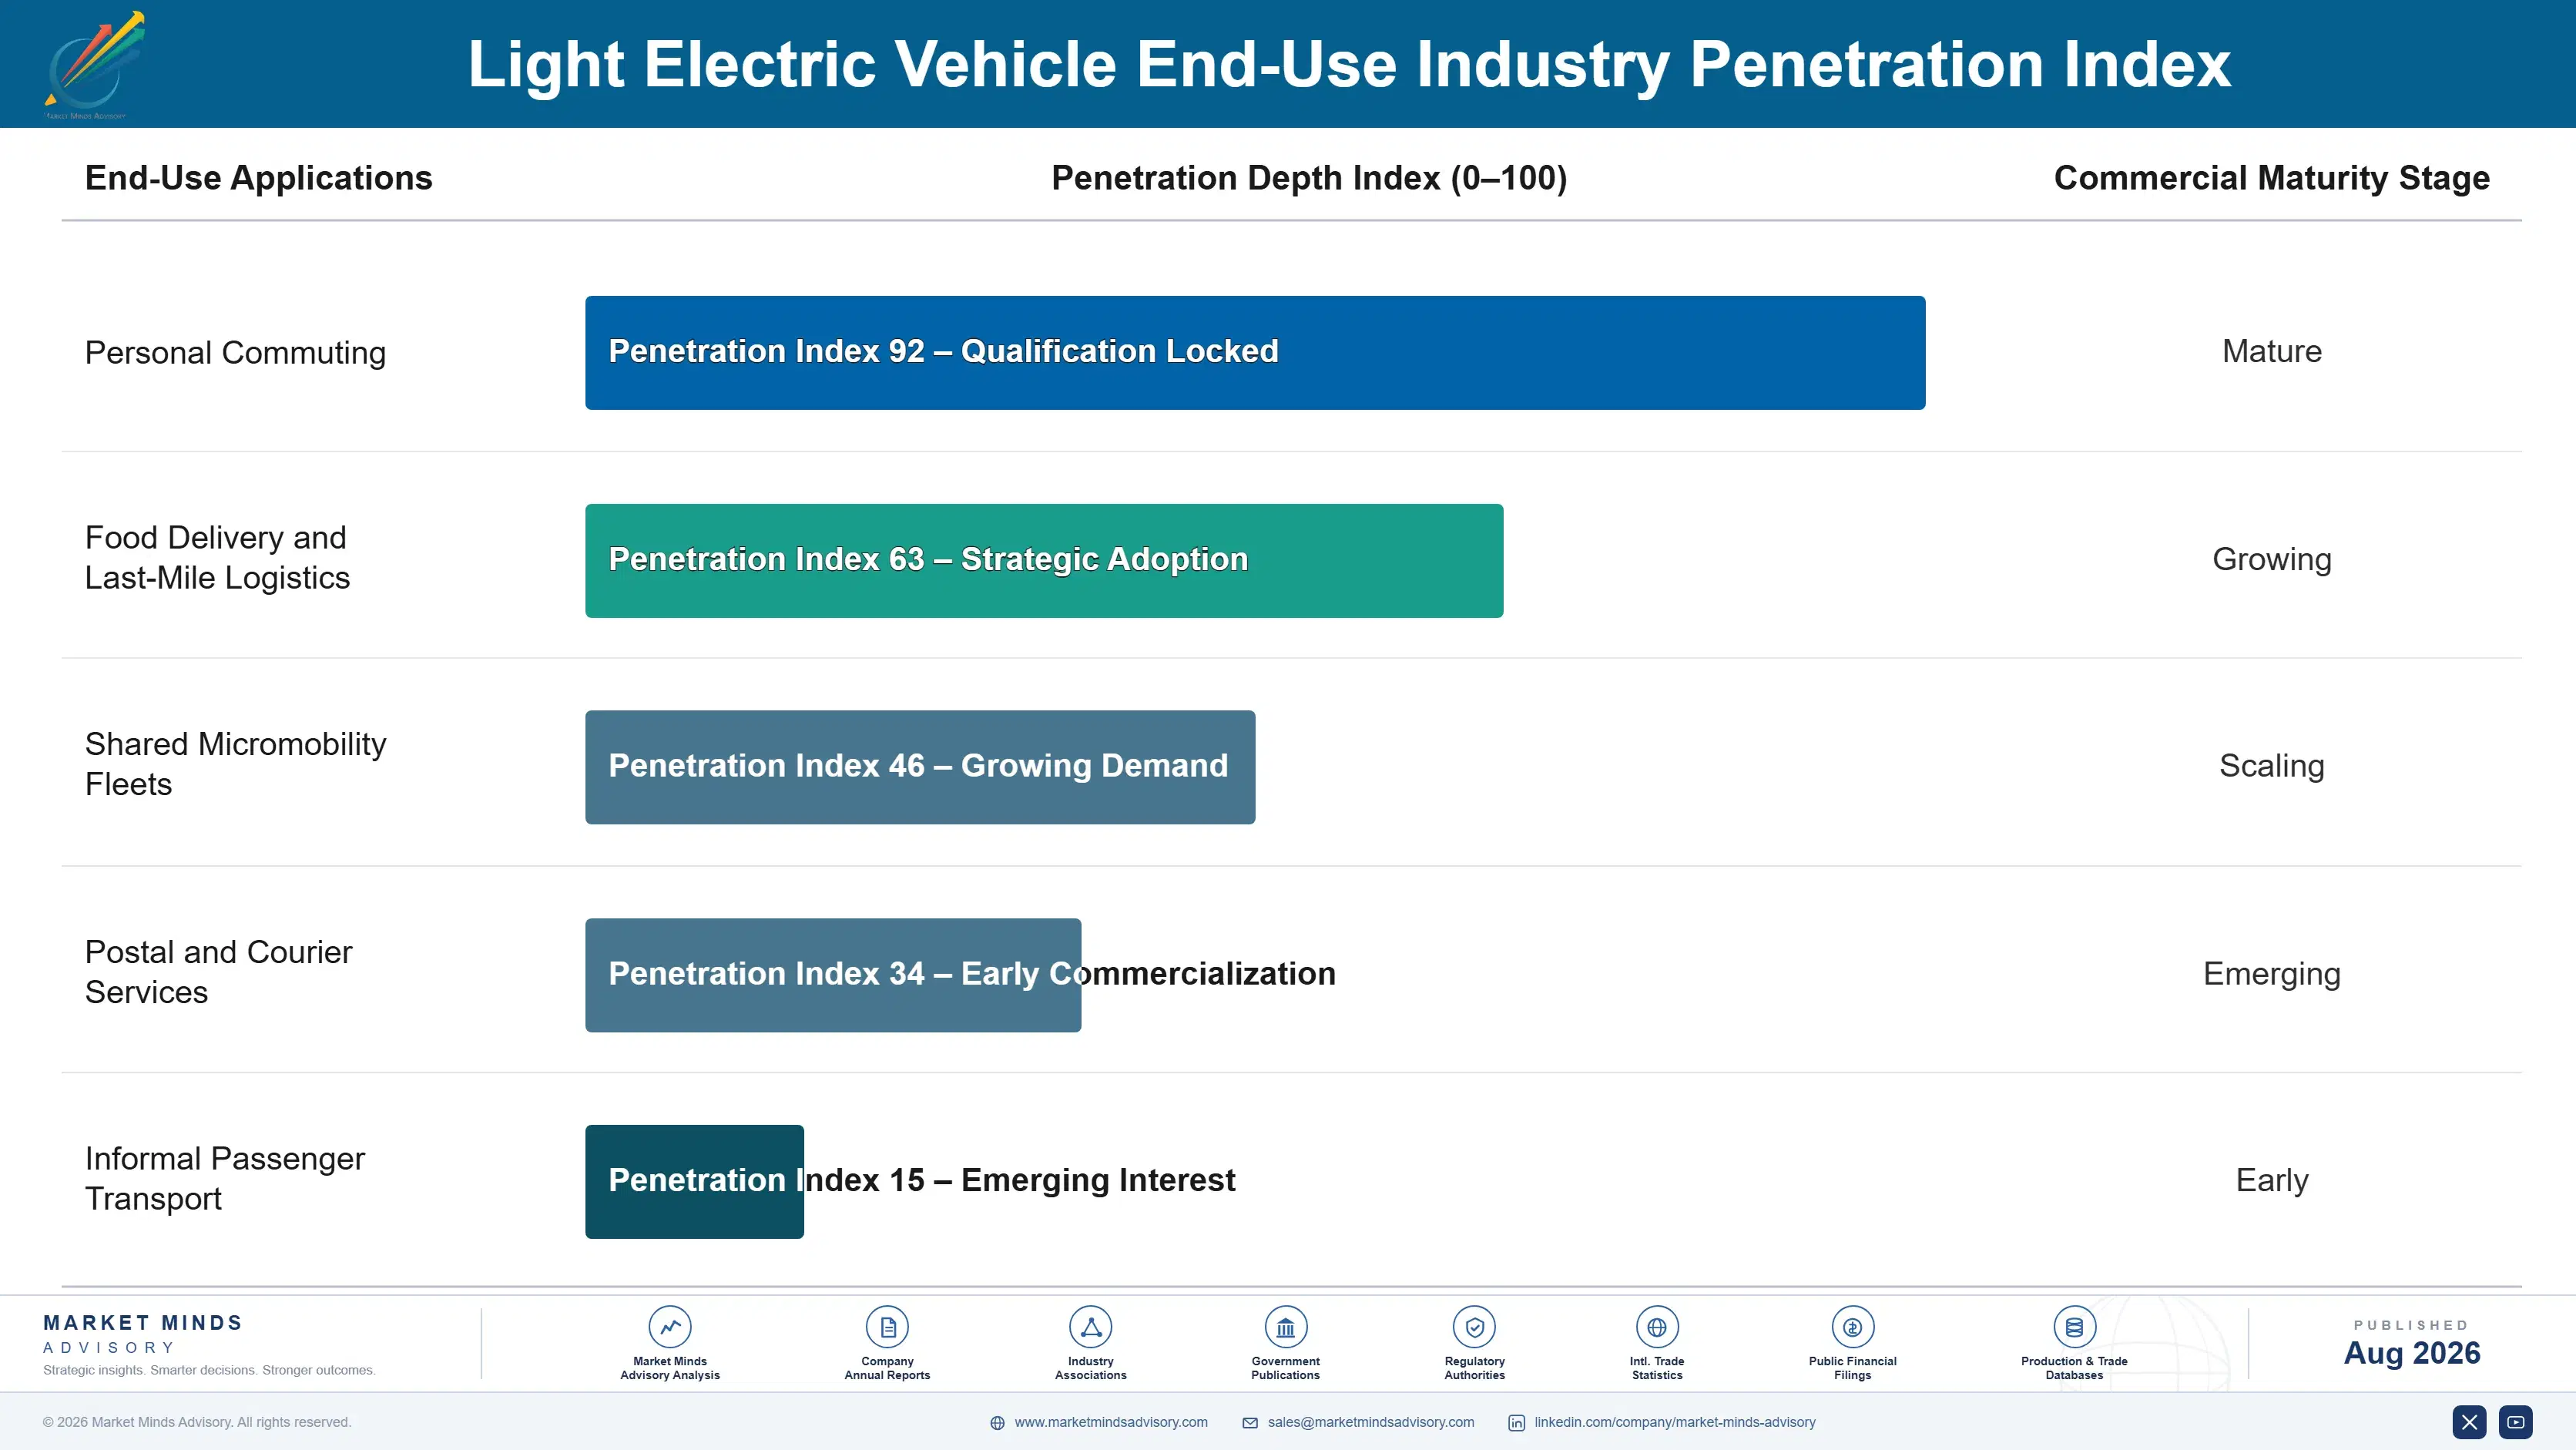Image resolution: width=2576 pixels, height=1450 pixels.
Task: Click the envelope icon beside sales email
Action: point(1250,1423)
